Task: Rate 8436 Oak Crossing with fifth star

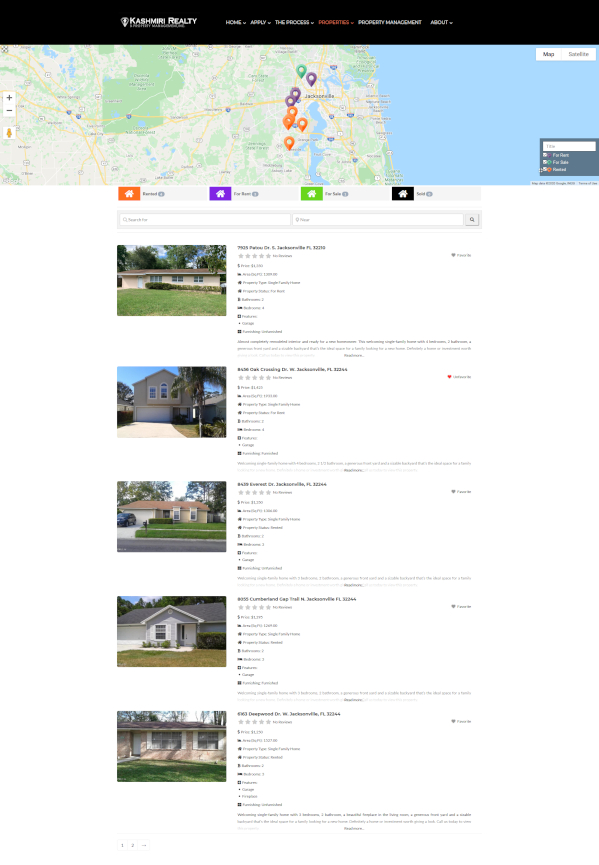Action: click(x=269, y=378)
